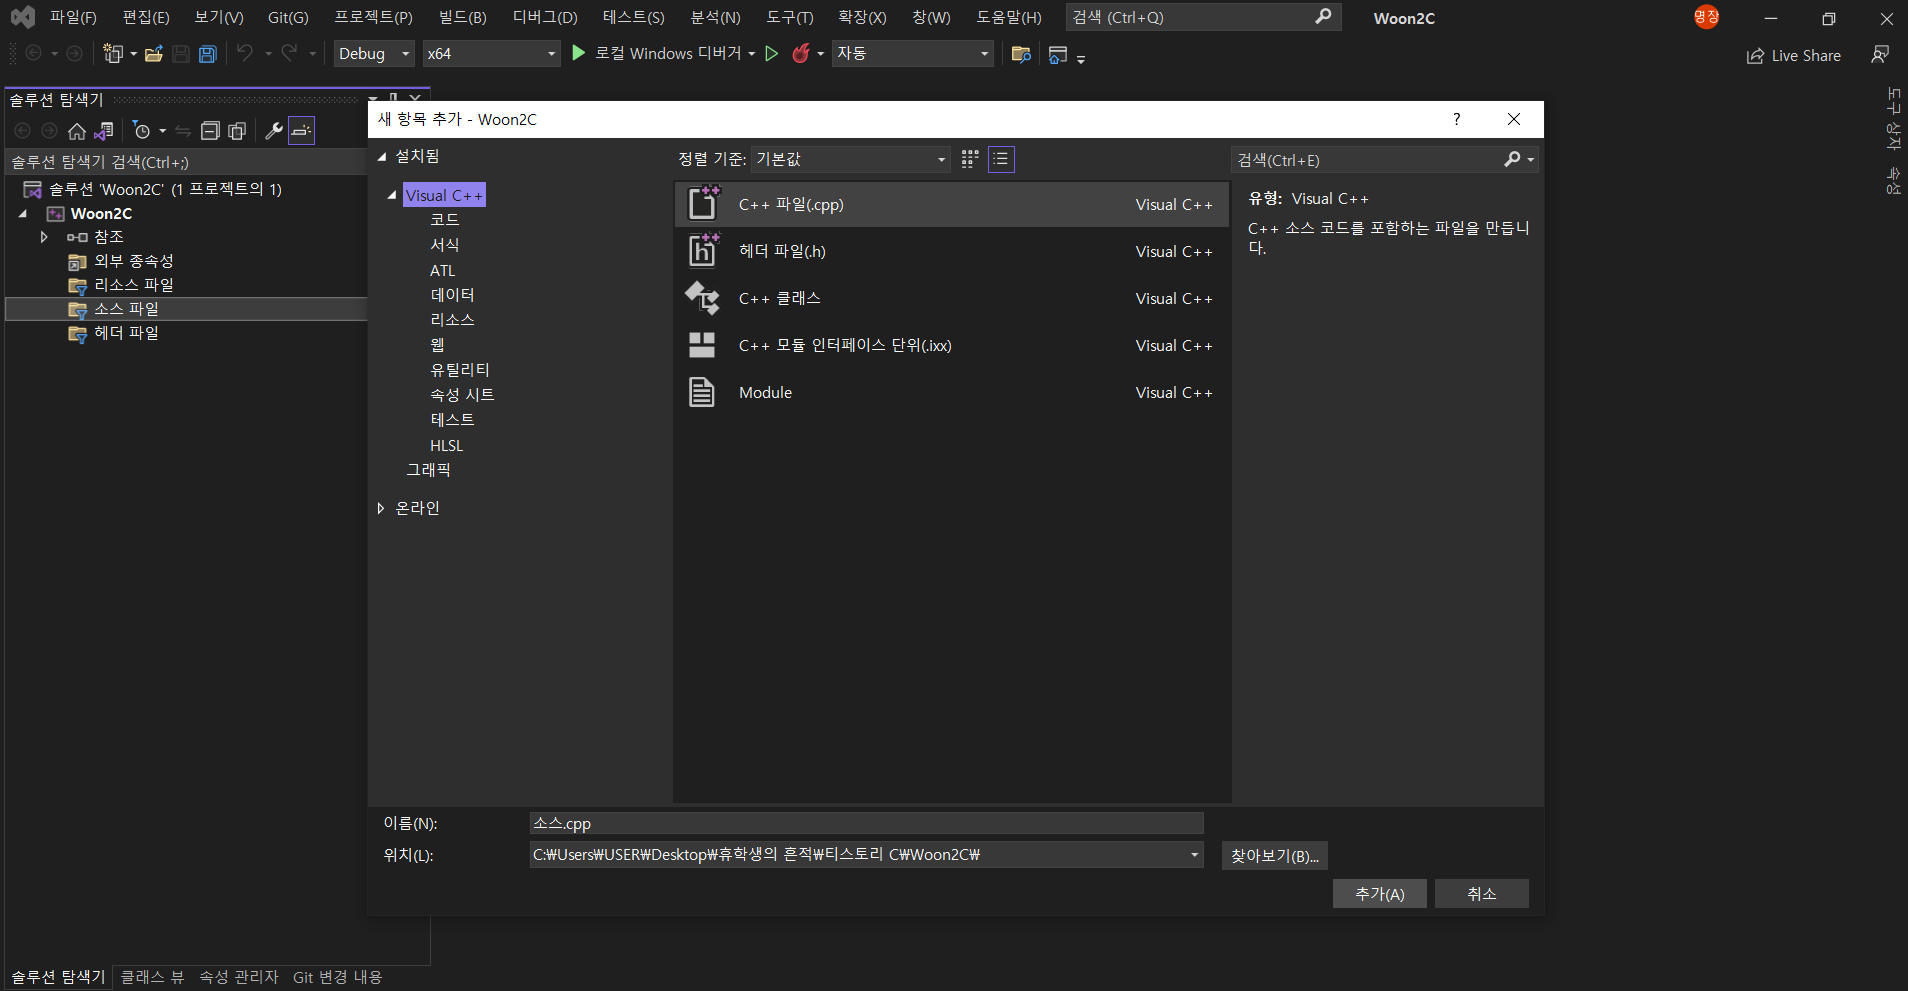The image size is (1908, 991).
Task: Switch Solution Explorer views icon
Action: (x=104, y=131)
